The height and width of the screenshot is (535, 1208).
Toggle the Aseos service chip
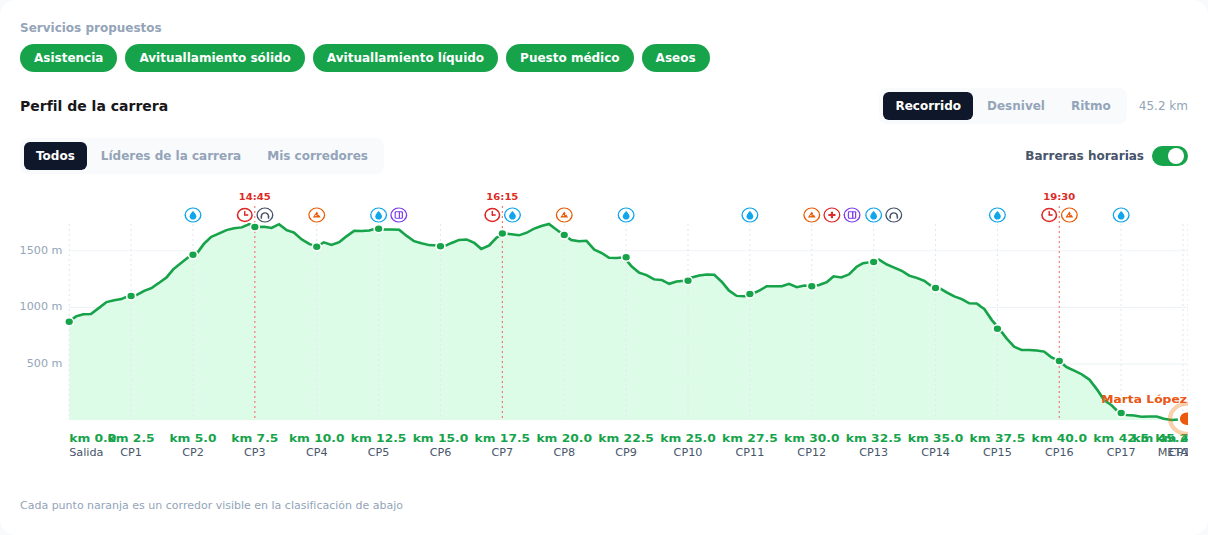[676, 58]
